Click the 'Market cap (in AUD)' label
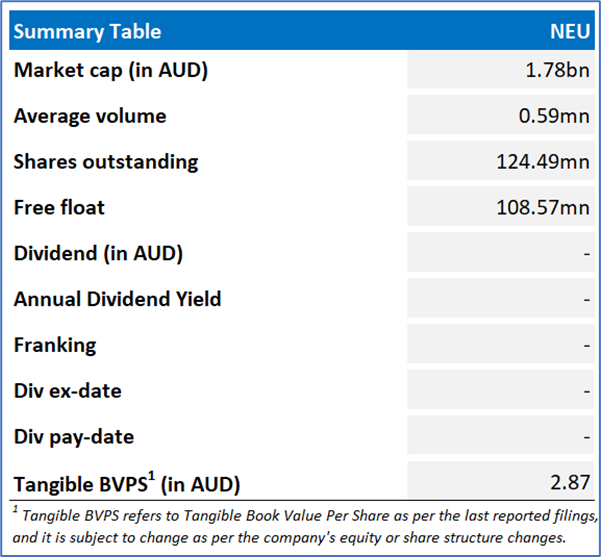The image size is (601, 557). pyautogui.click(x=111, y=71)
